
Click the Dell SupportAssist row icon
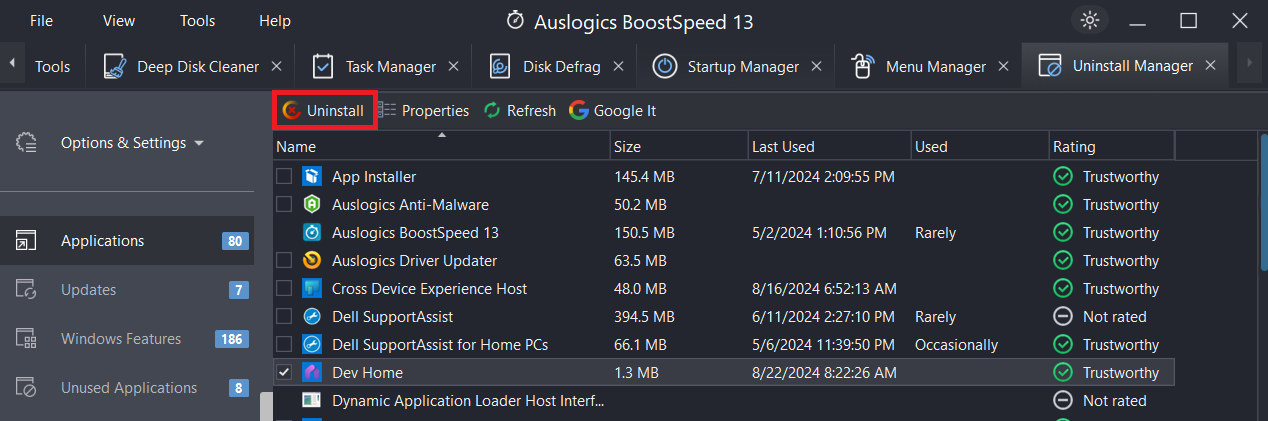click(x=312, y=316)
